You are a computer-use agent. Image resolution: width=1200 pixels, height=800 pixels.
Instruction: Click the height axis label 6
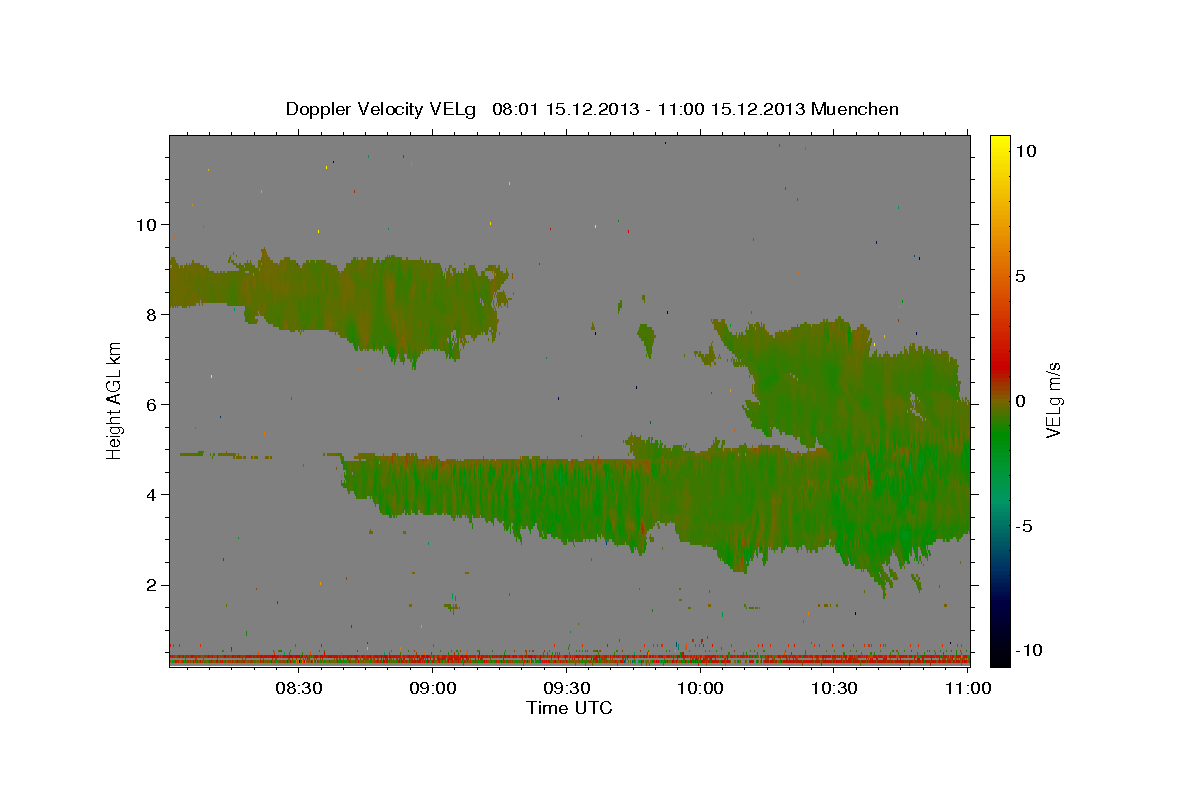point(152,404)
